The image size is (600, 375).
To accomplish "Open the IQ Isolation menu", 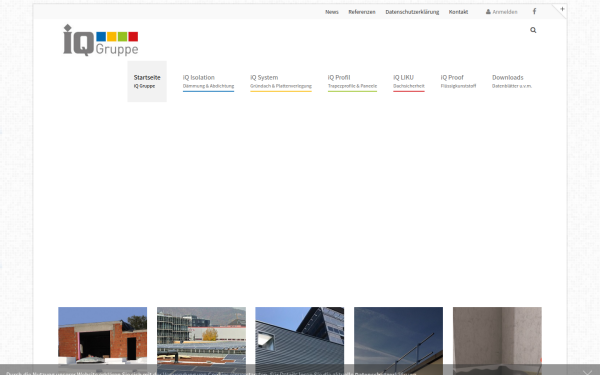I will coord(208,82).
